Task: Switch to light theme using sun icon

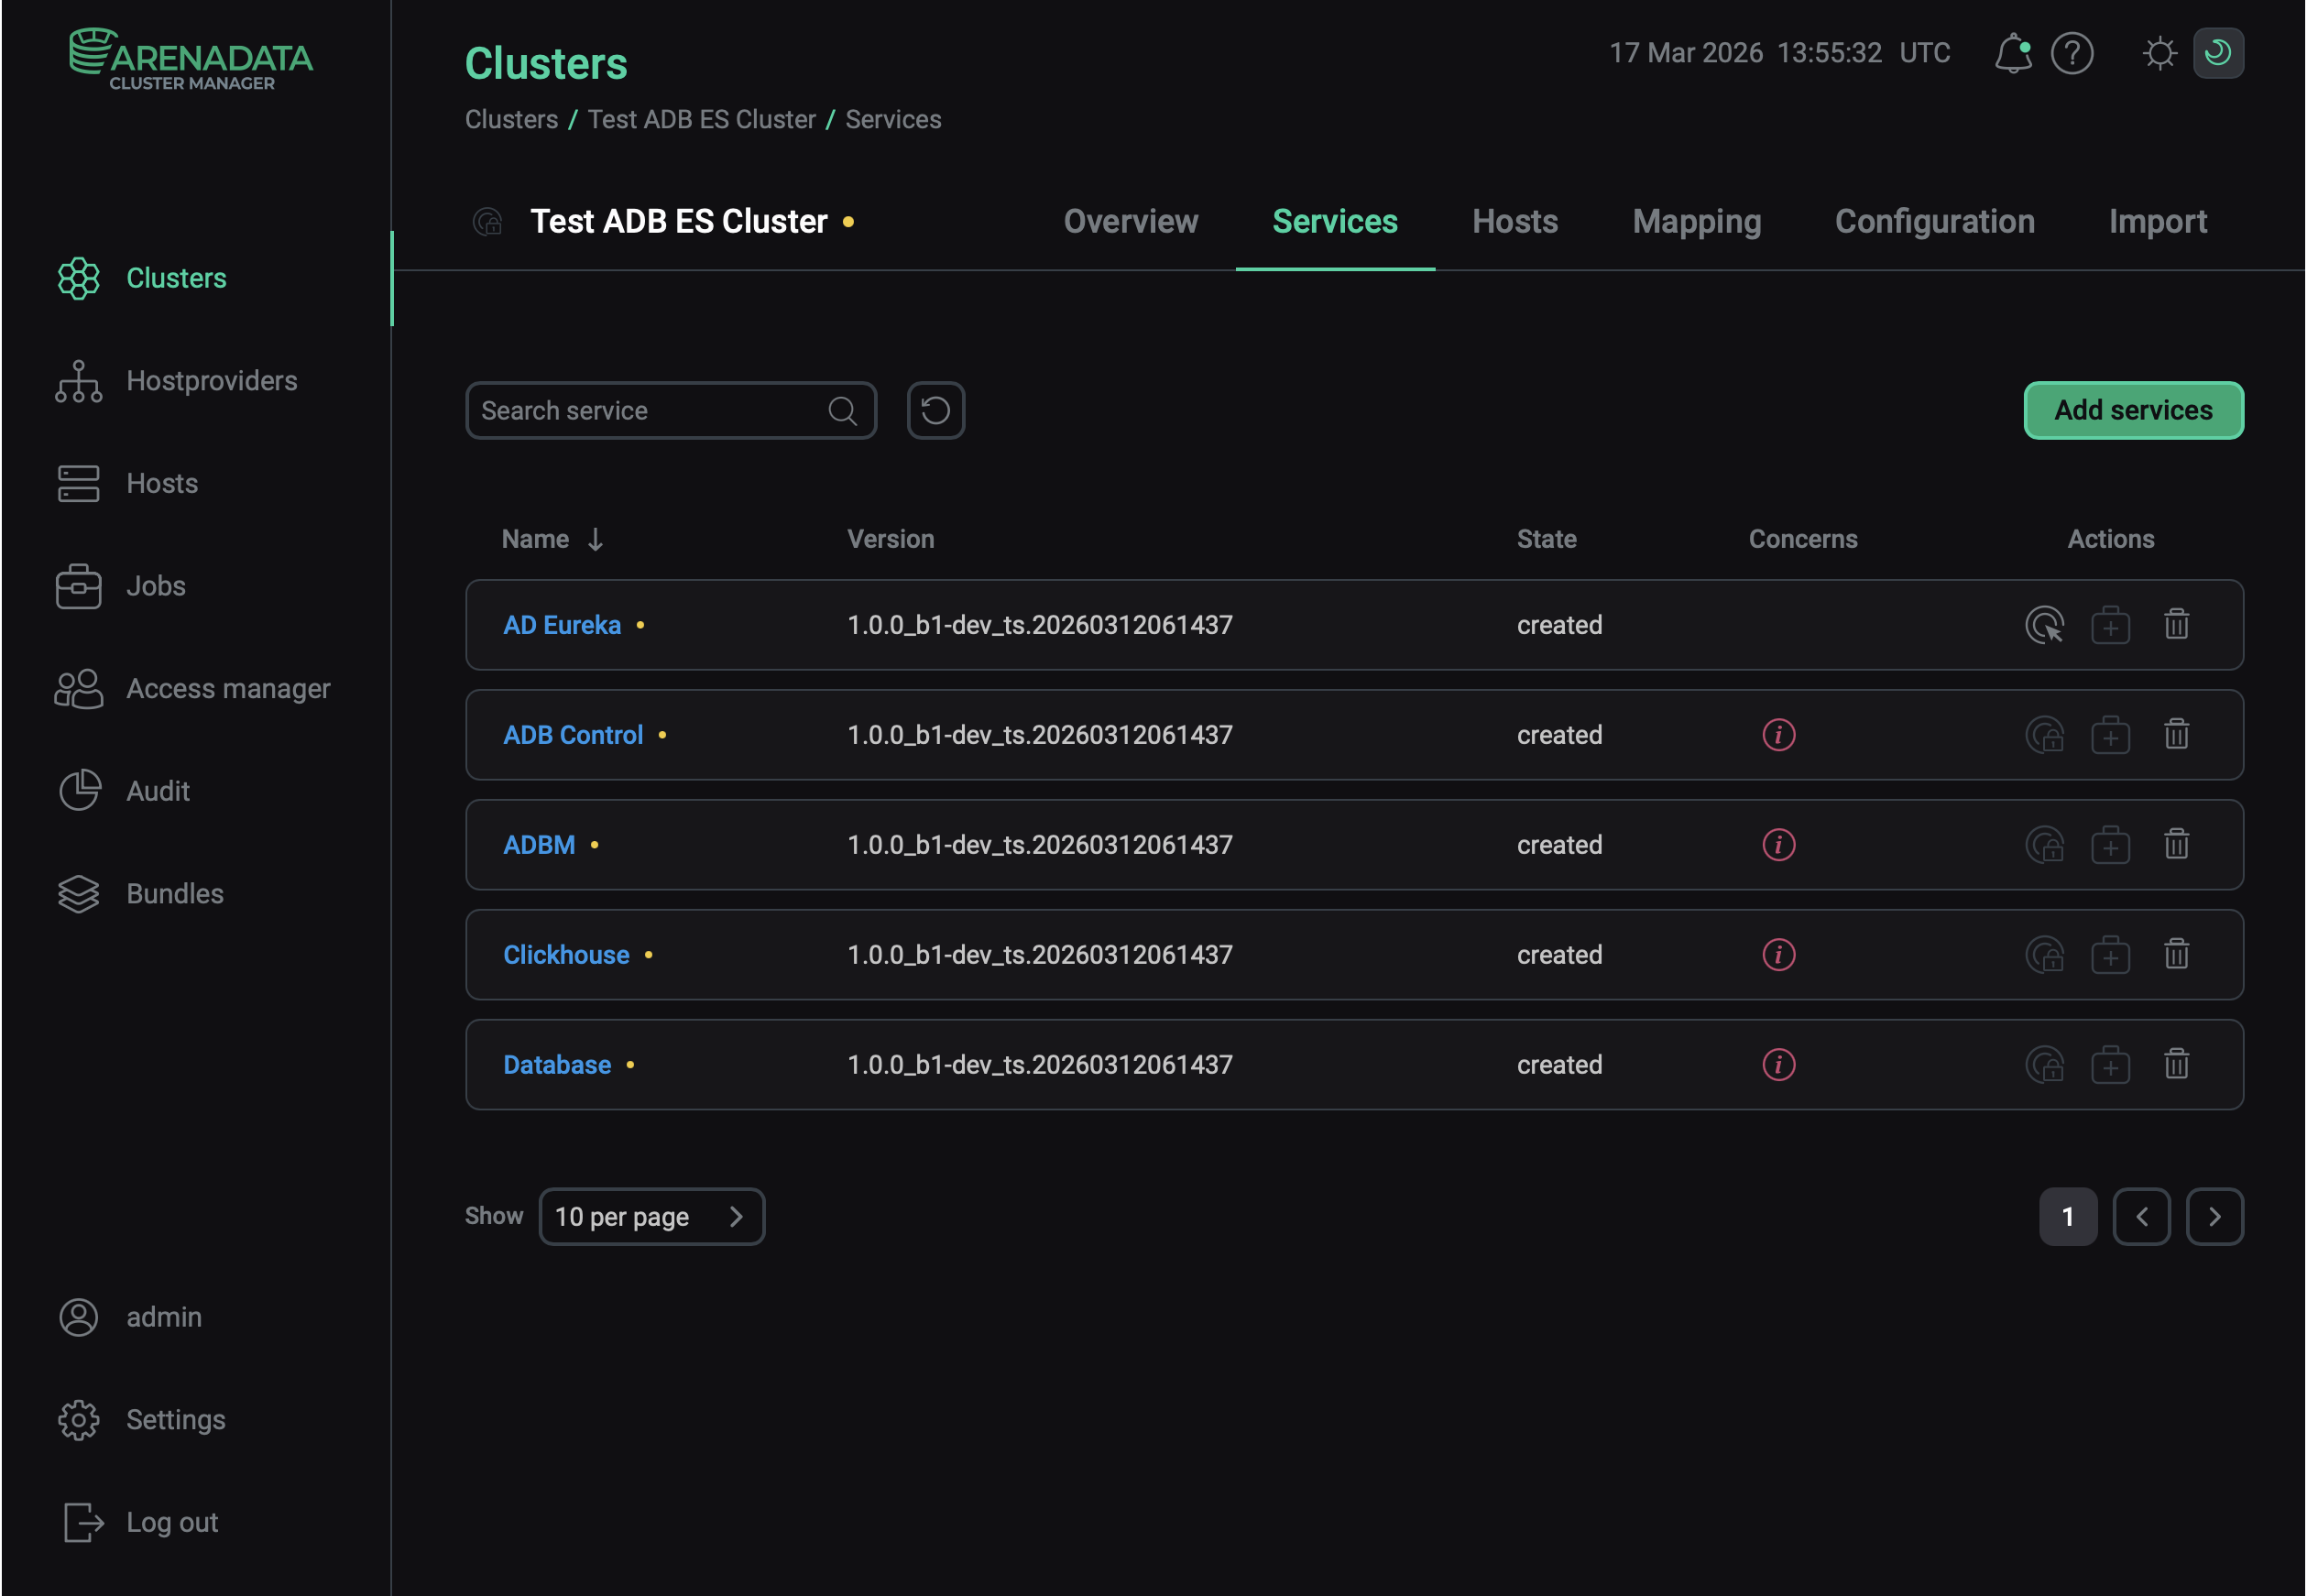Action: [x=2159, y=54]
